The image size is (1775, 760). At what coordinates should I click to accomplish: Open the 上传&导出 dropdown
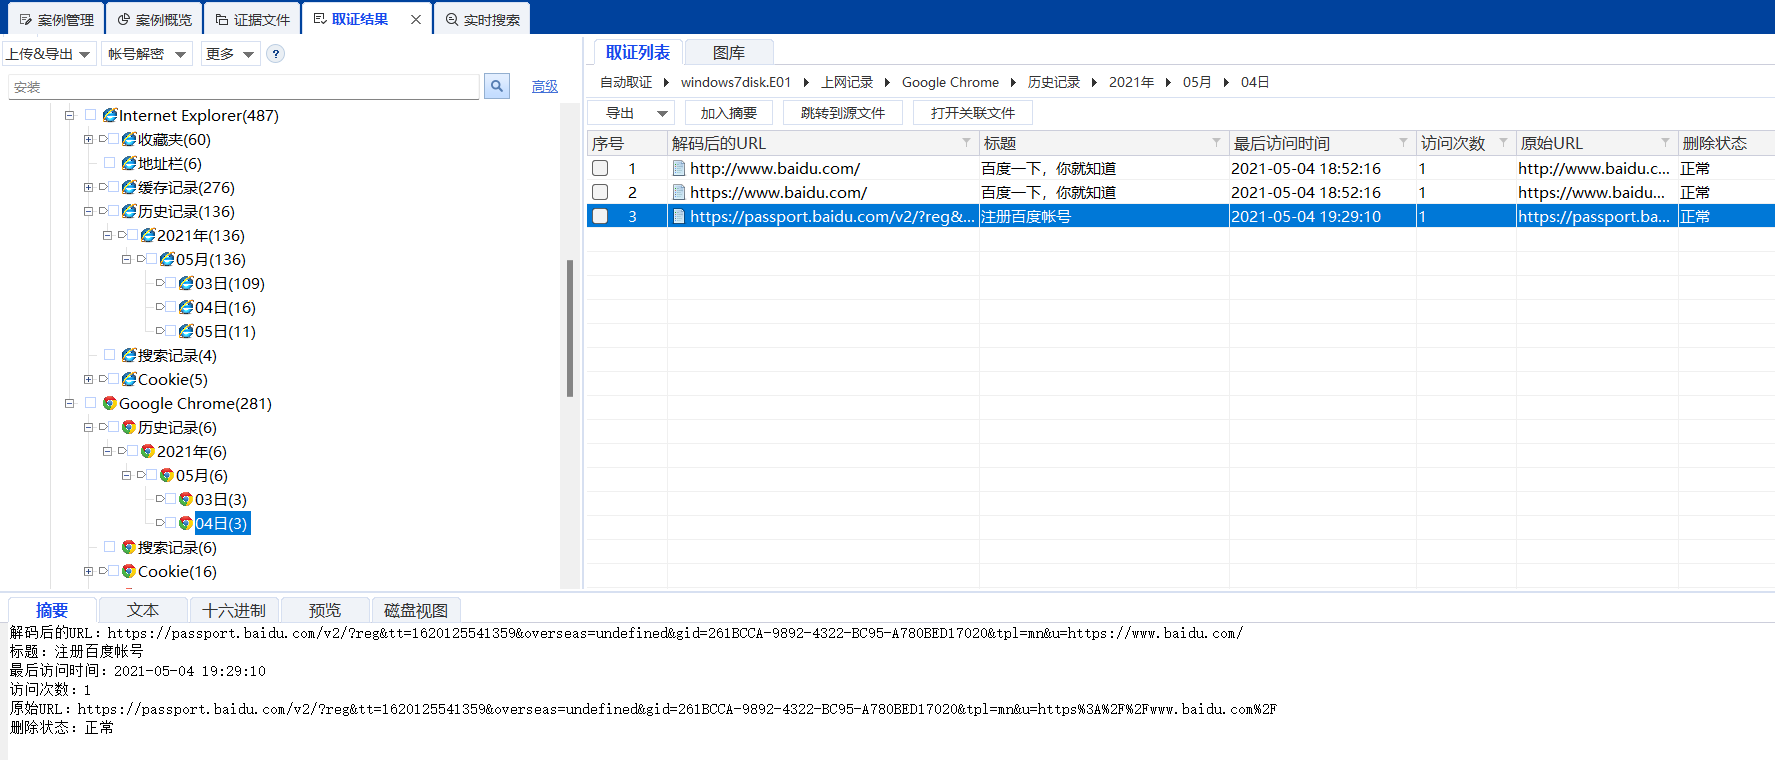pyautogui.click(x=49, y=54)
